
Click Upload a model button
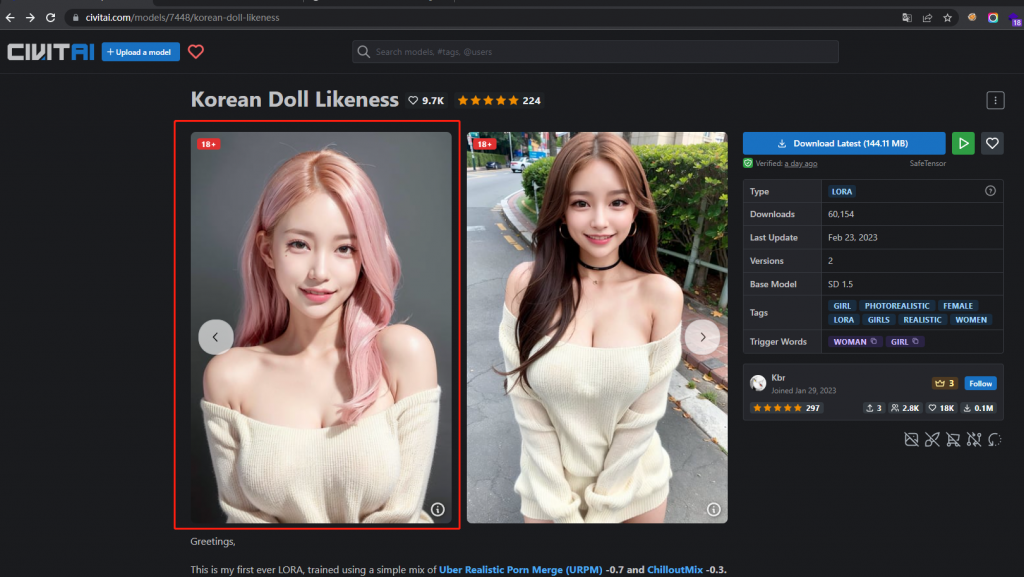coord(140,52)
